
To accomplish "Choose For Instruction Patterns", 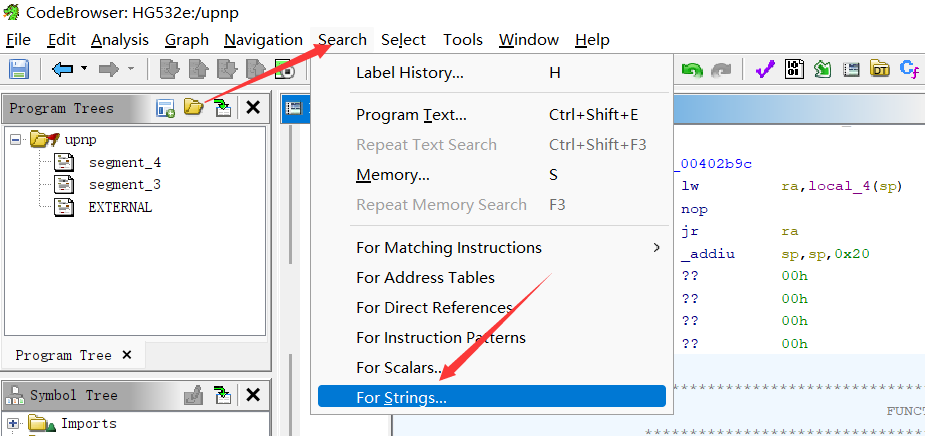I will pyautogui.click(x=492, y=337).
